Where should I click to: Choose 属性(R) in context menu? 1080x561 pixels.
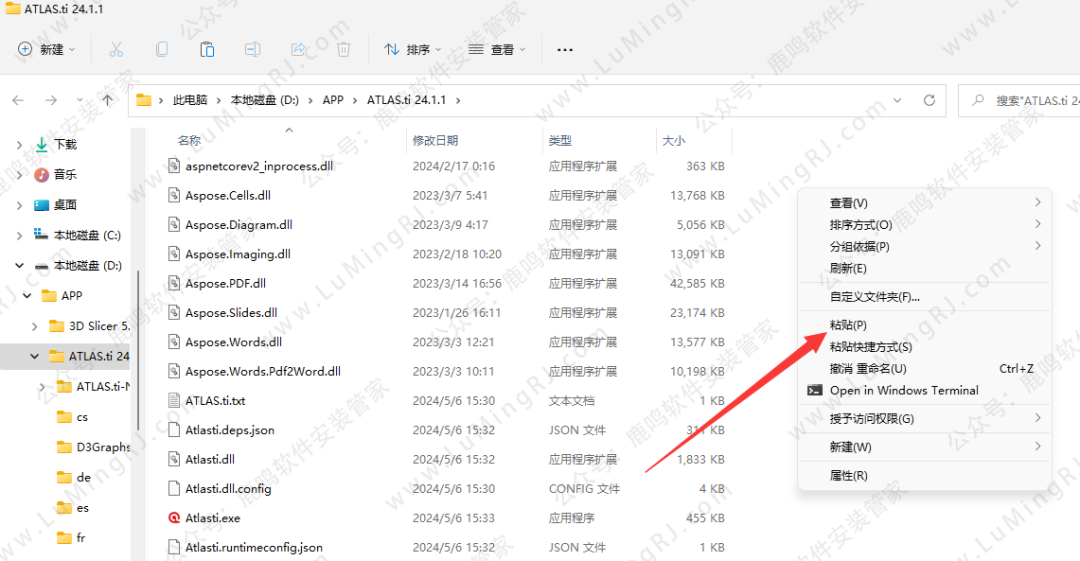[x=924, y=476]
